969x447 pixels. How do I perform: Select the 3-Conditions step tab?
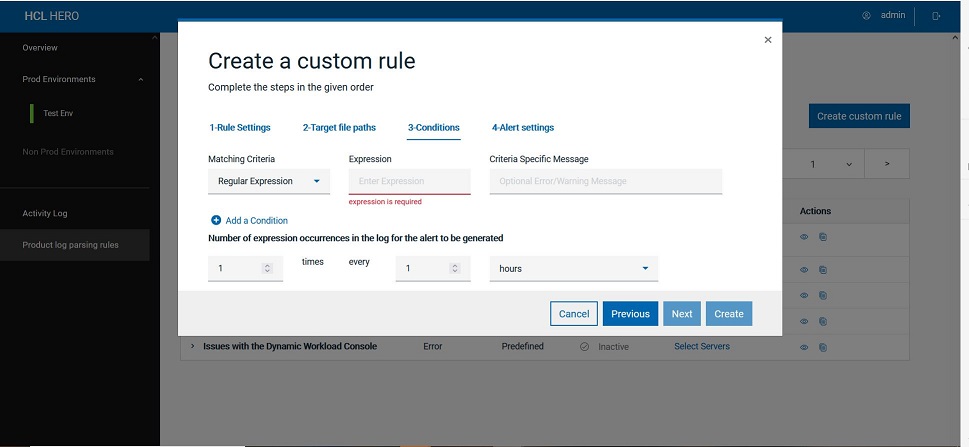pyautogui.click(x=434, y=127)
